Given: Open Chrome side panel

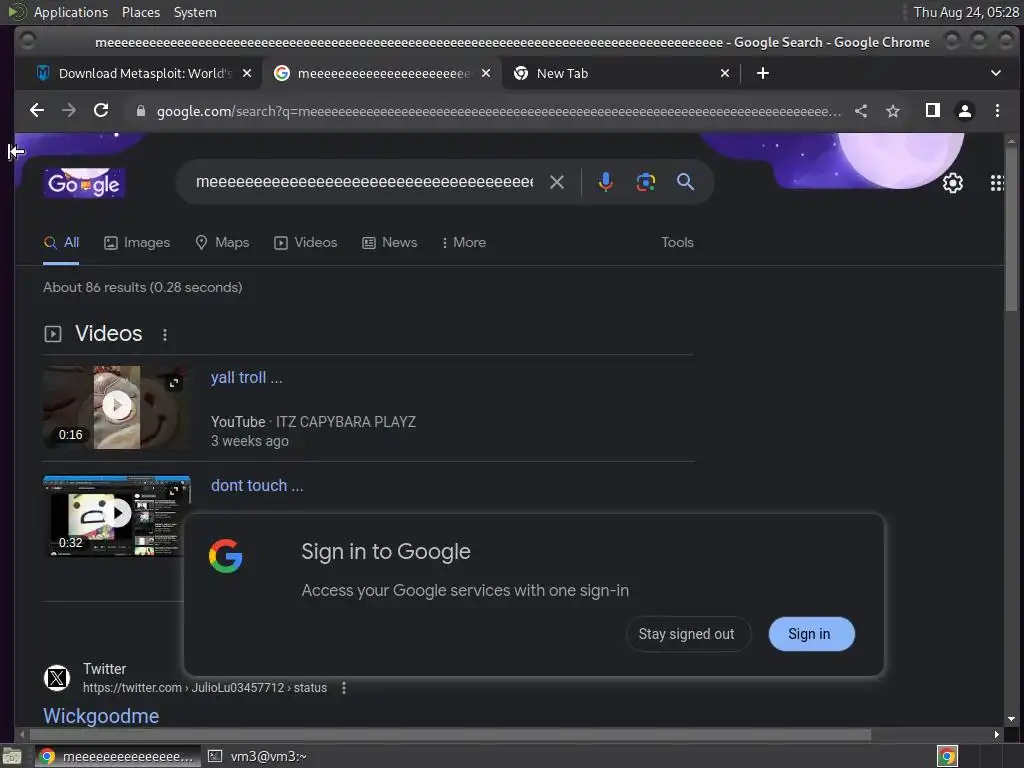Looking at the screenshot, I should (x=933, y=110).
